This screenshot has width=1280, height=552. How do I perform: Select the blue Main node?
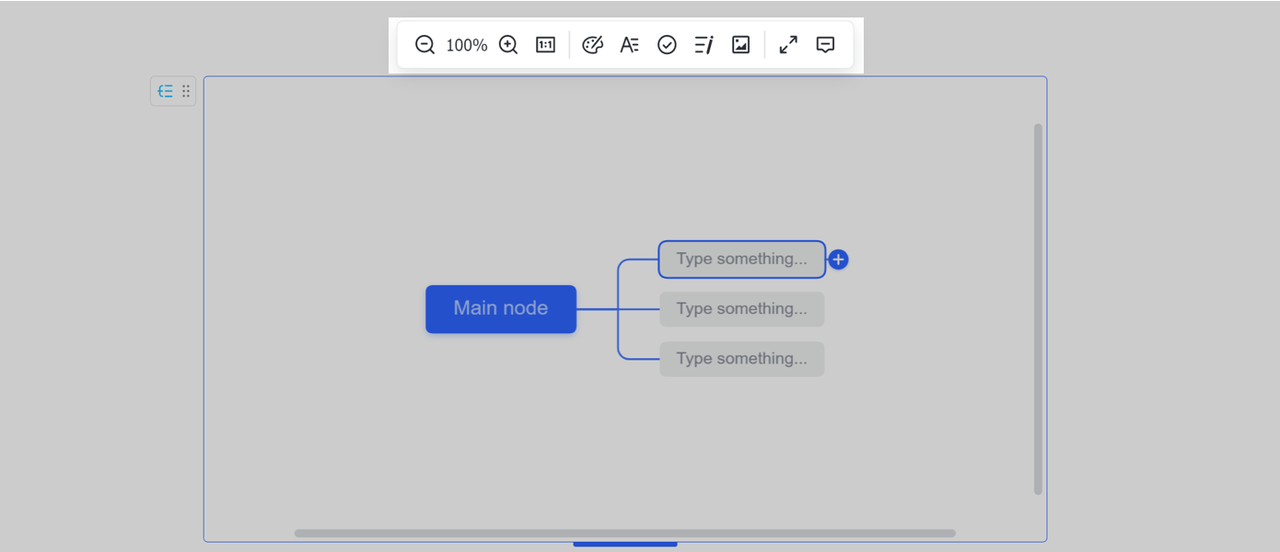coord(500,309)
